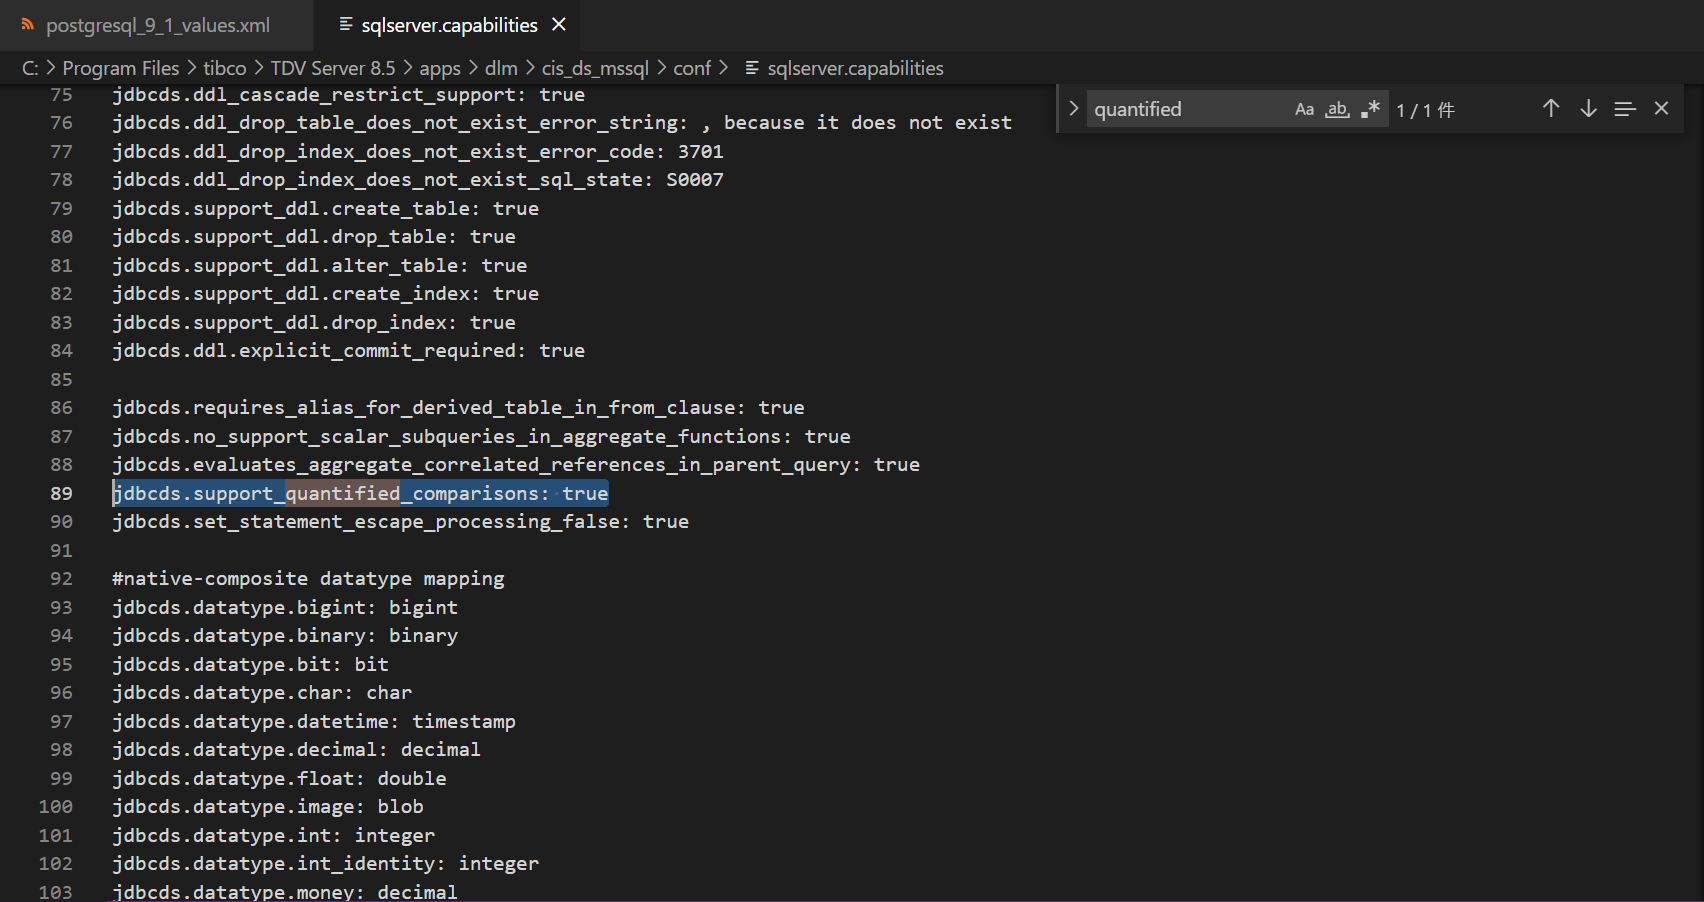The height and width of the screenshot is (902, 1704).
Task: Click value 3701 on line 77
Action: 700,152
